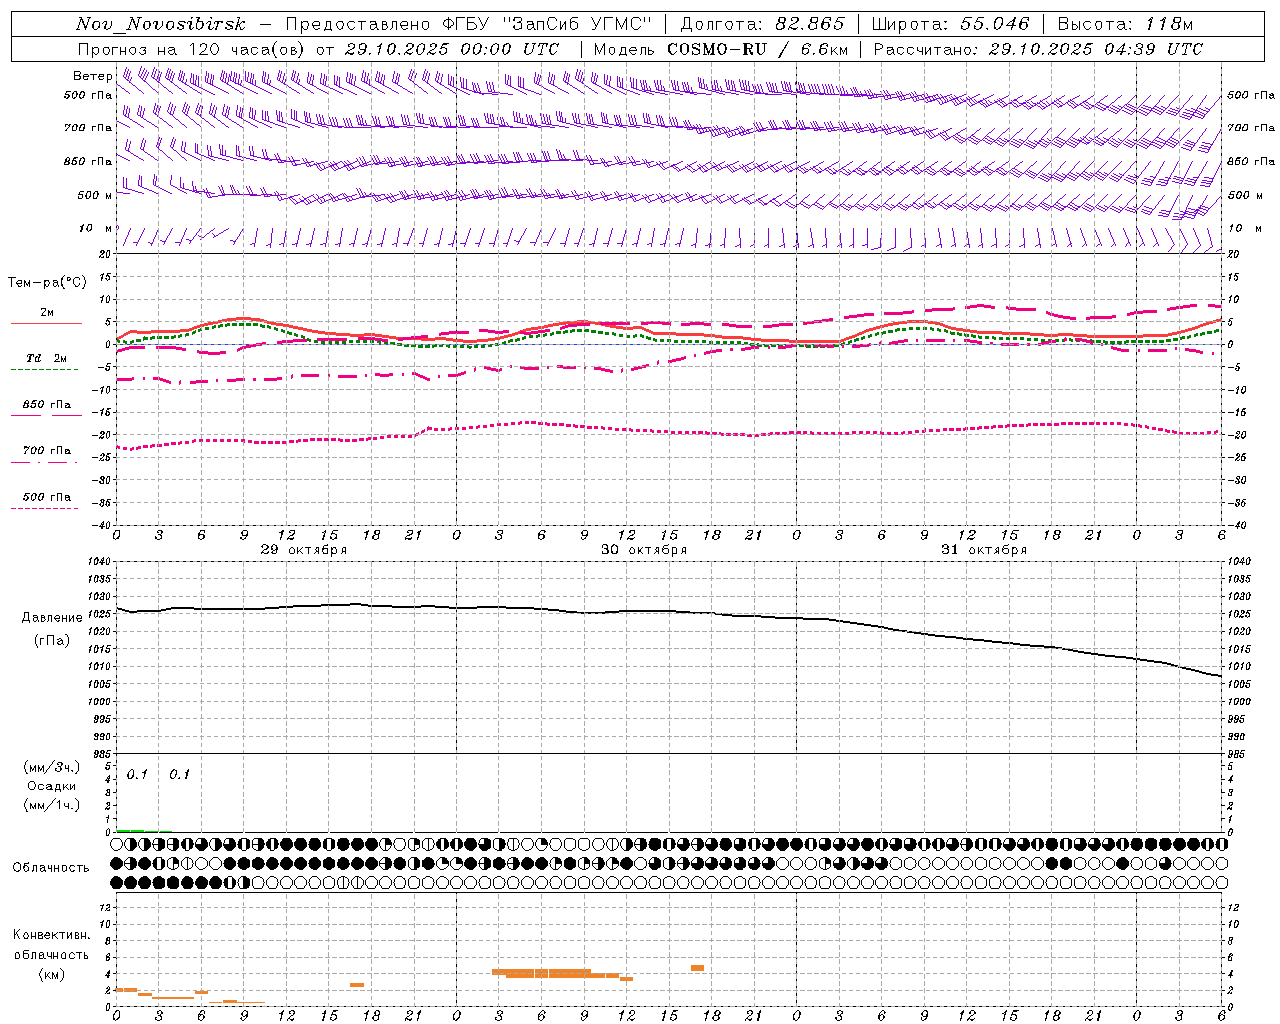The height and width of the screenshot is (1024, 1280).
Task: Click the 2м solid red line legend sample
Action: click(x=46, y=323)
